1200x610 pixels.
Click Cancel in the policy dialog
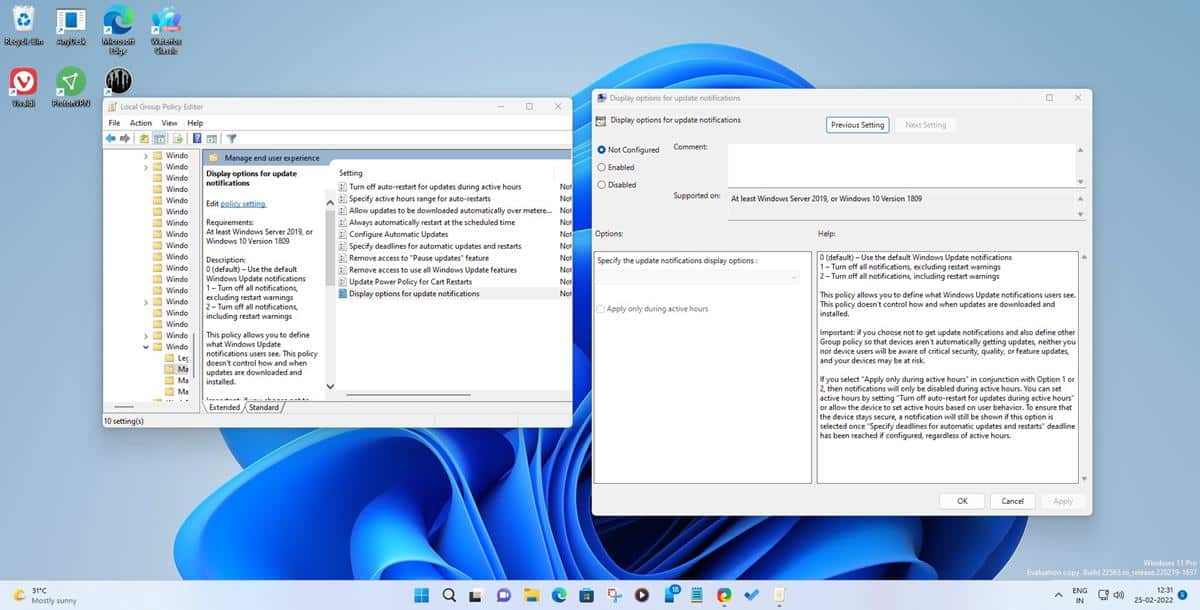tap(1012, 501)
